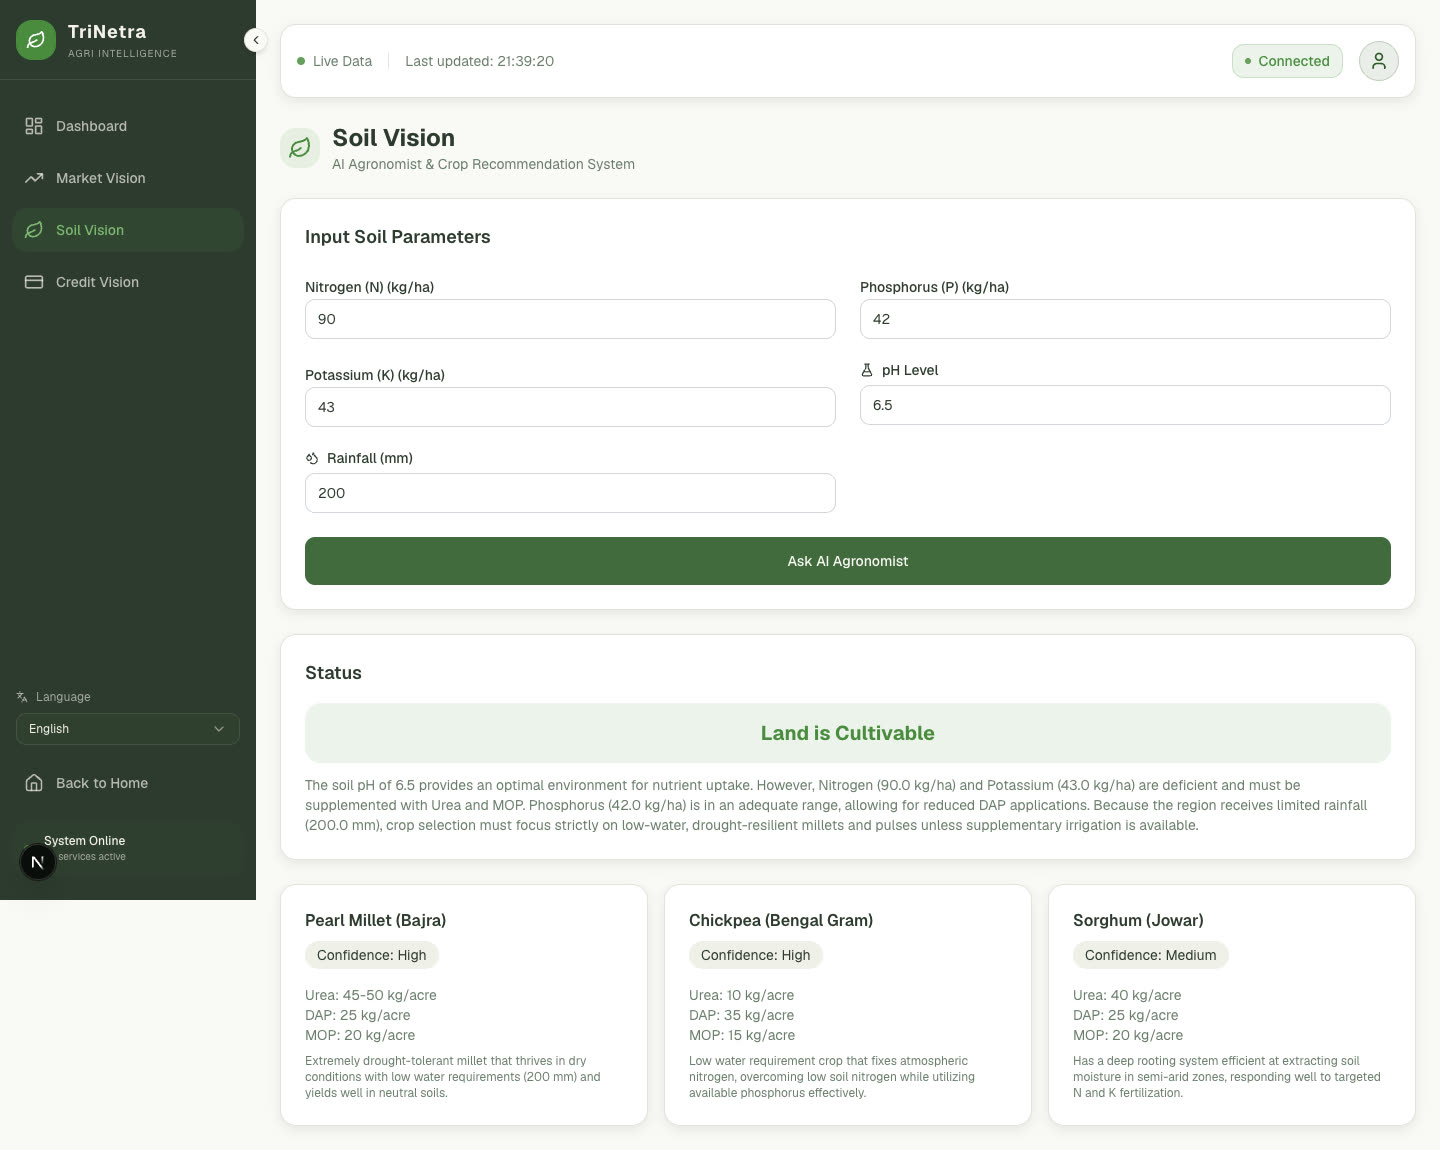
Task: Click the Rainfall droplet icon
Action: (x=312, y=458)
